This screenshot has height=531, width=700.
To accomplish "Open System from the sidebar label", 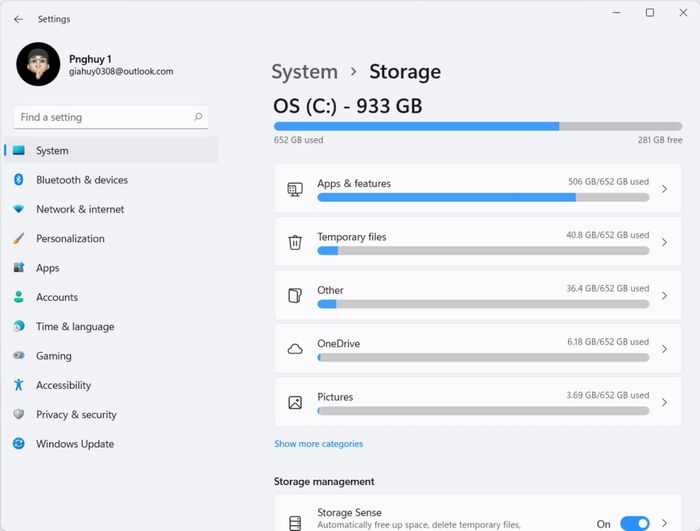I will point(52,151).
